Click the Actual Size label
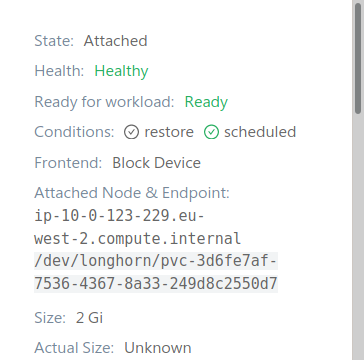The height and width of the screenshot is (360, 364). [x=74, y=348]
